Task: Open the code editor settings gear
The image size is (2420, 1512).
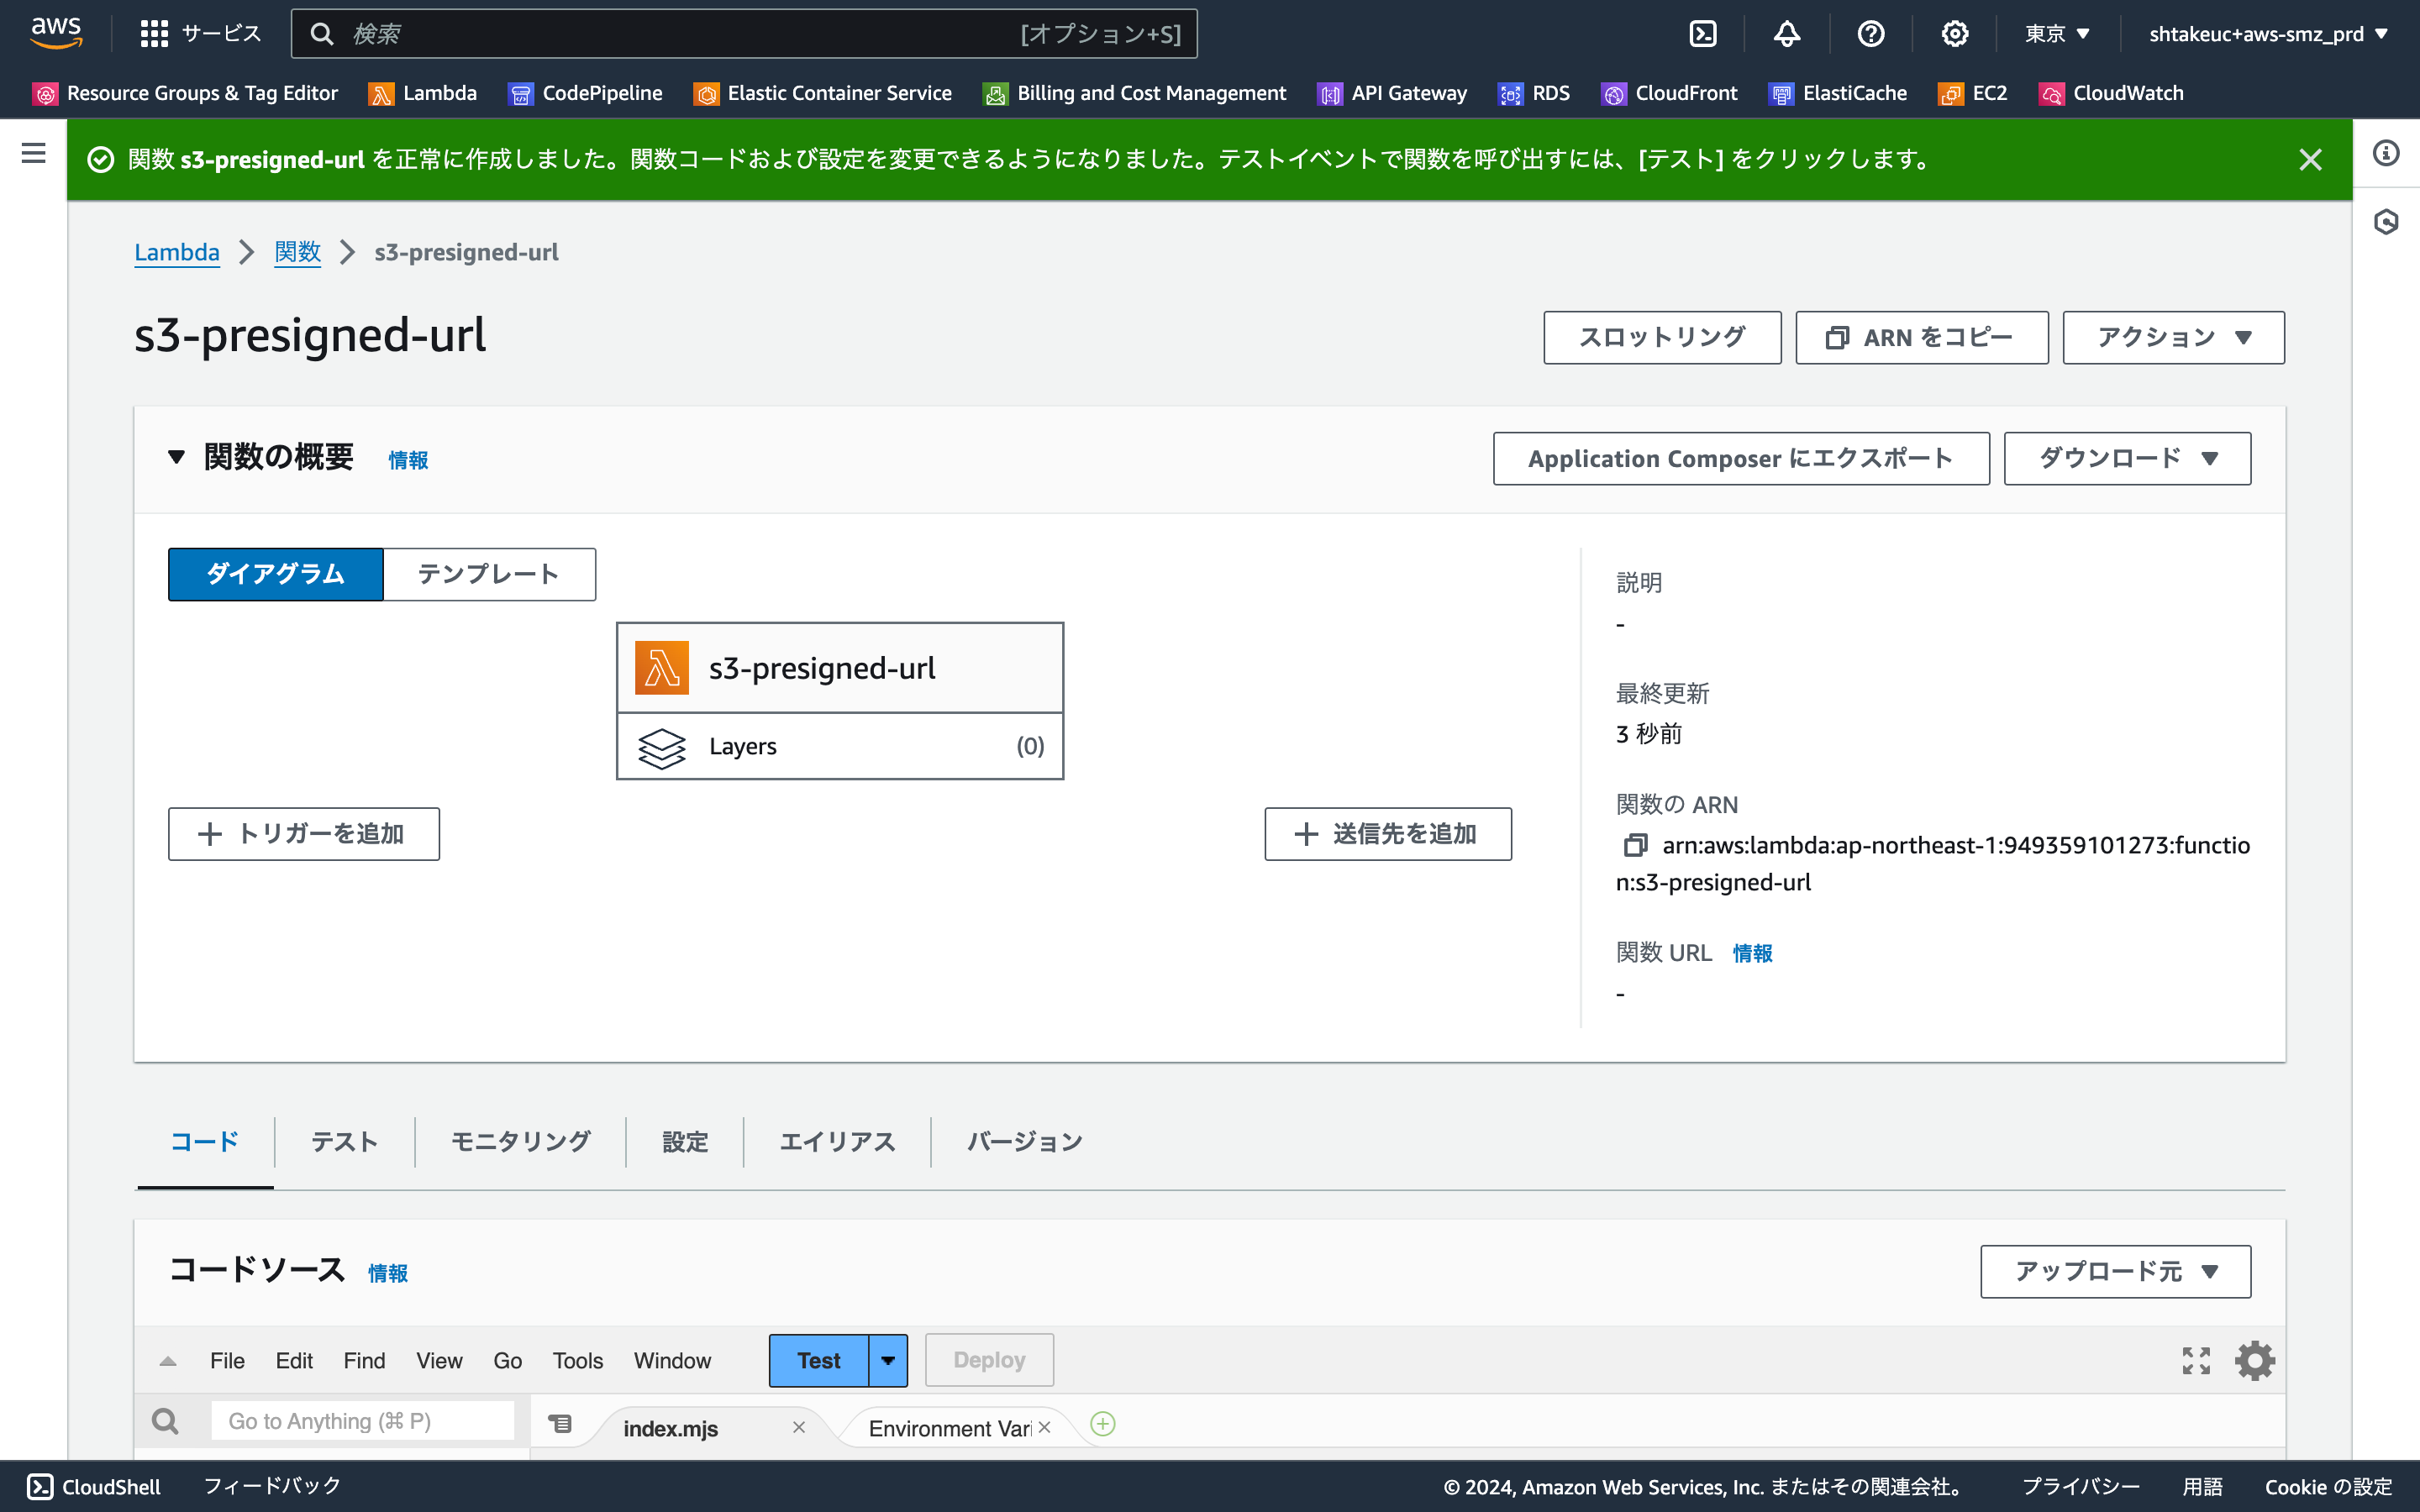Action: (2255, 1360)
